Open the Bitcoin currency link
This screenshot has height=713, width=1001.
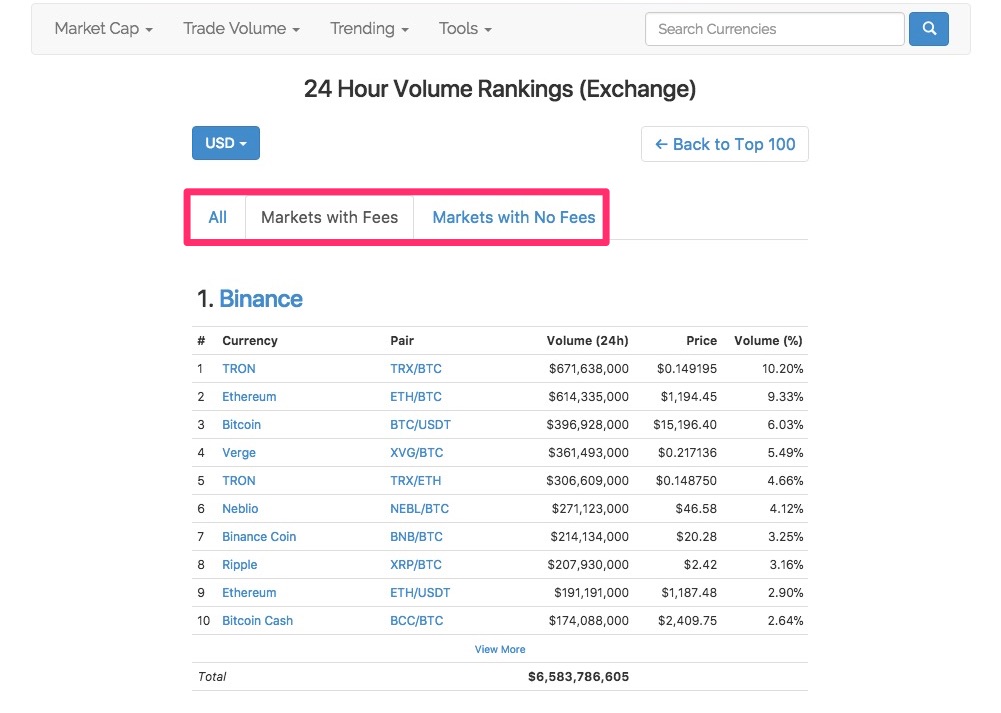tap(241, 425)
